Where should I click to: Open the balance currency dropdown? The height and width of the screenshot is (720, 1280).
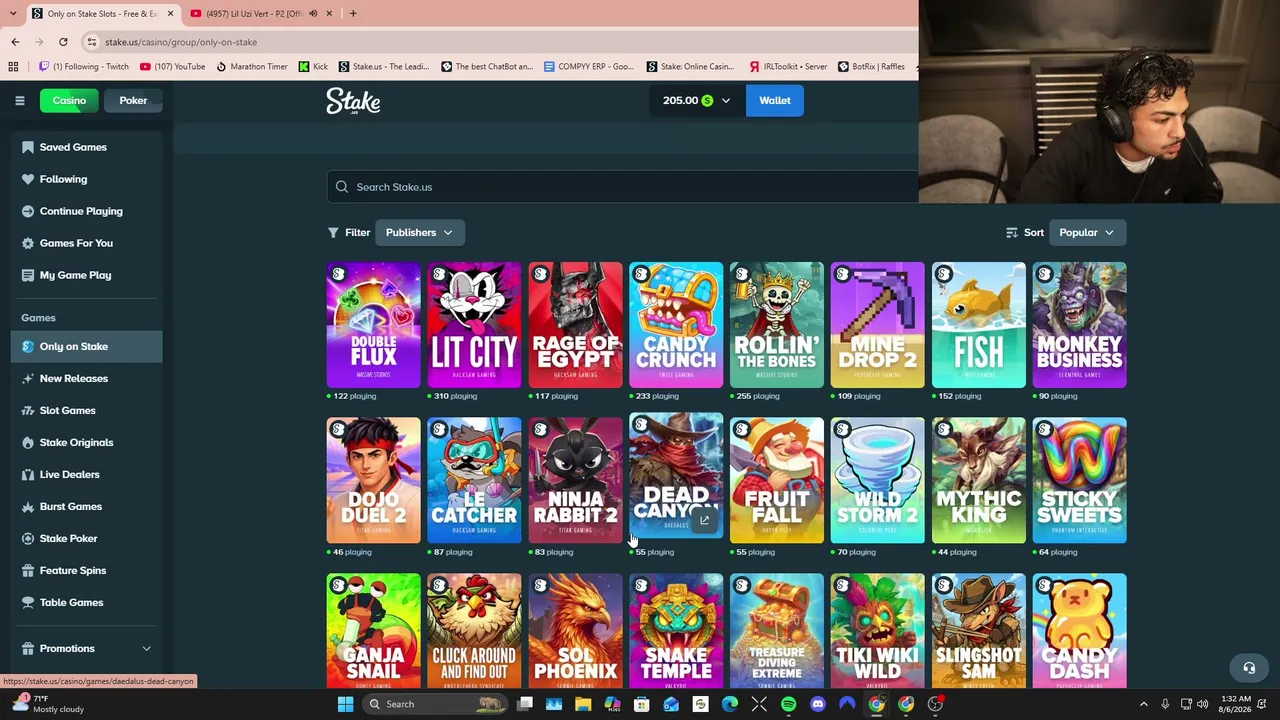click(x=696, y=100)
